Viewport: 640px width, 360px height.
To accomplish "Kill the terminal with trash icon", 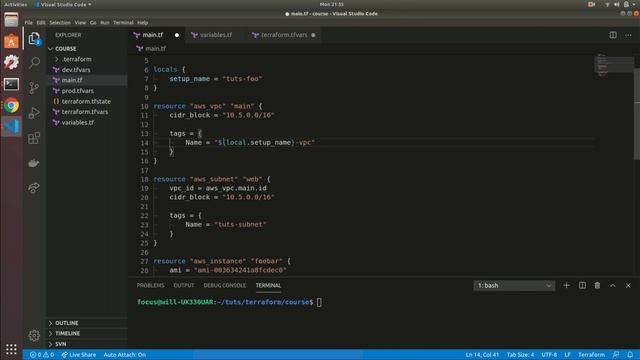I will [597, 285].
